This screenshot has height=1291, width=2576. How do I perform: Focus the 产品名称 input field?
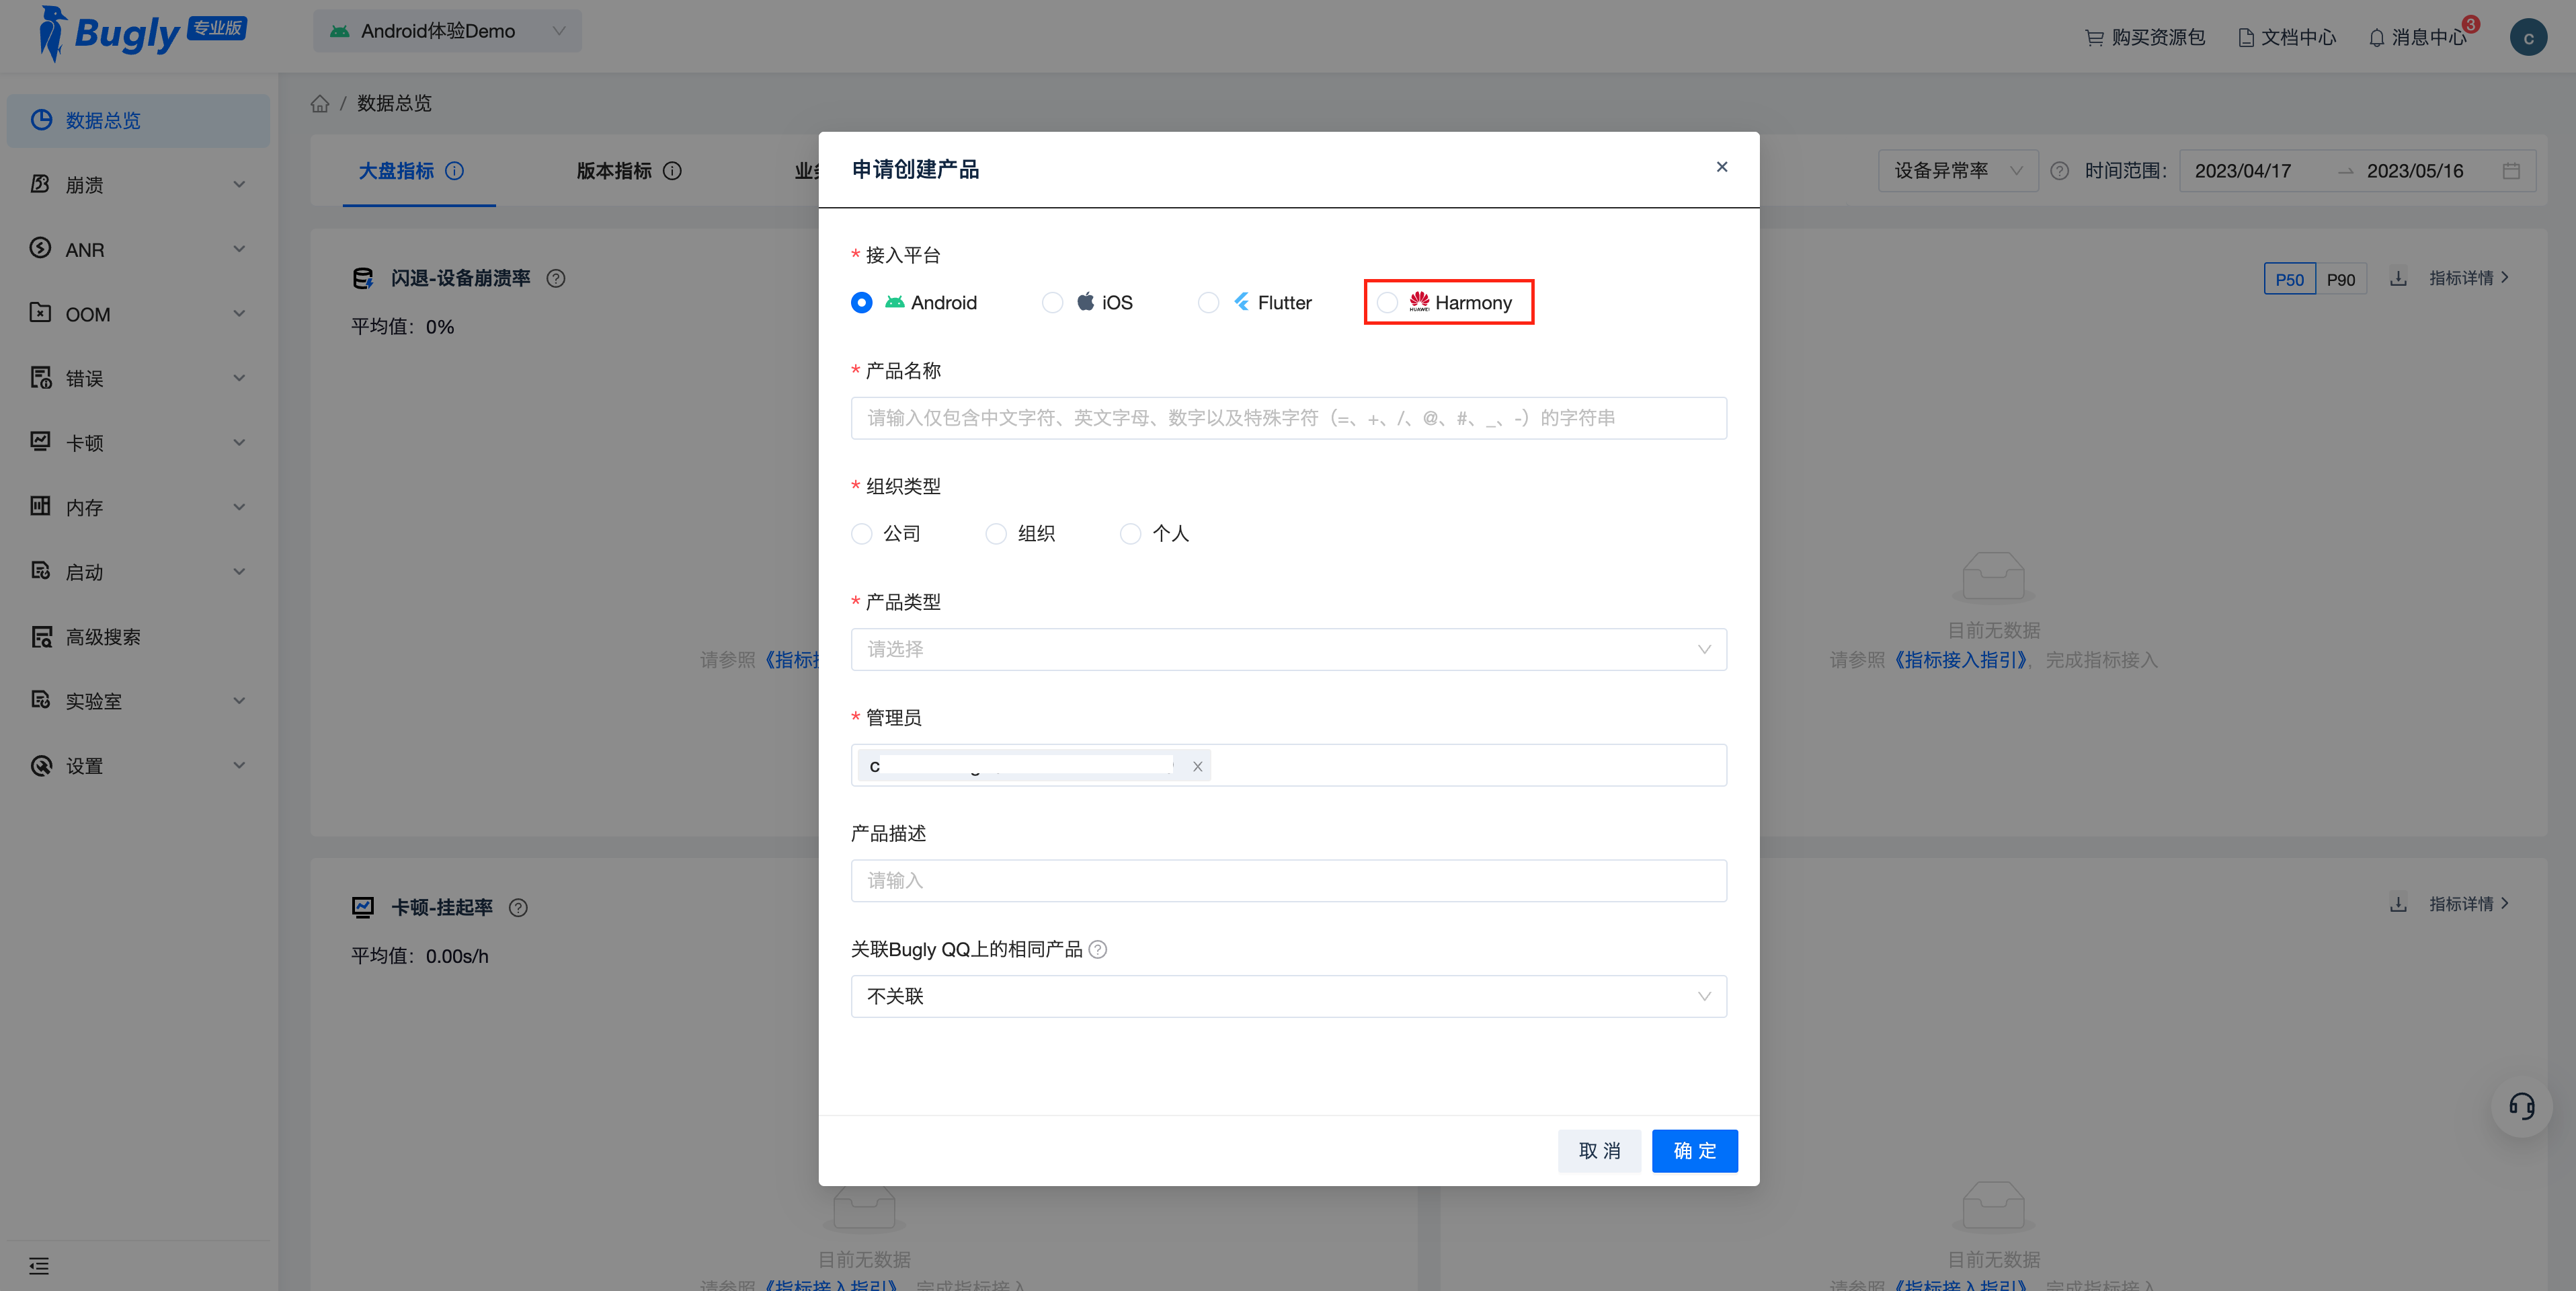(1288, 418)
